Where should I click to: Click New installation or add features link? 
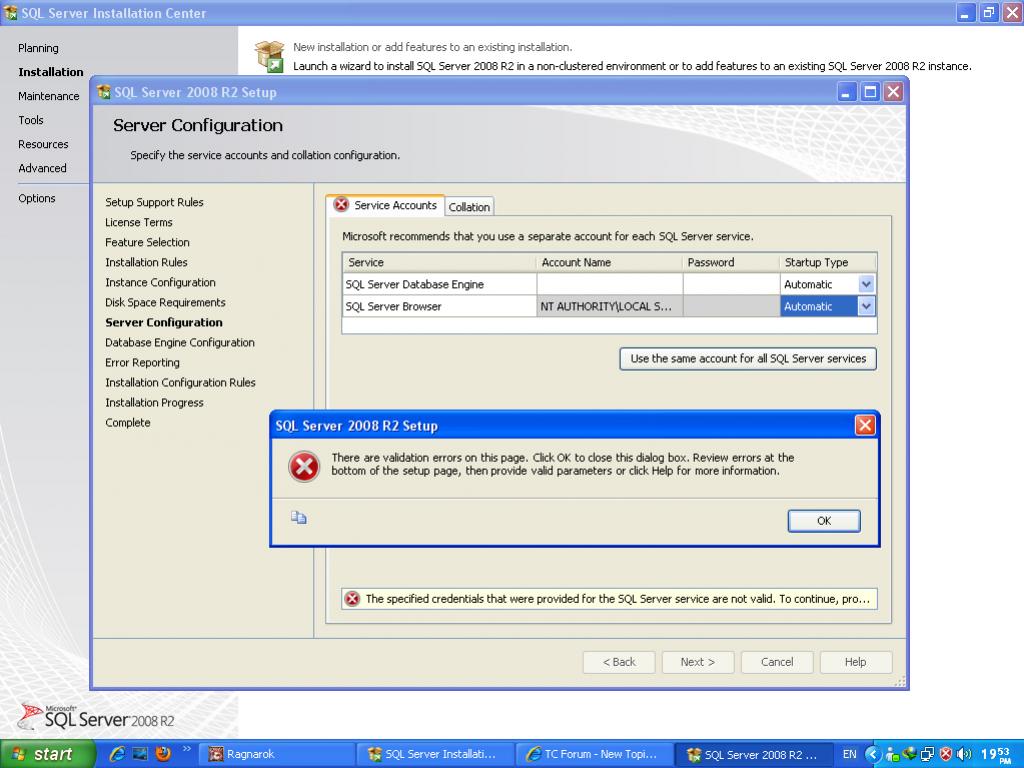[432, 47]
